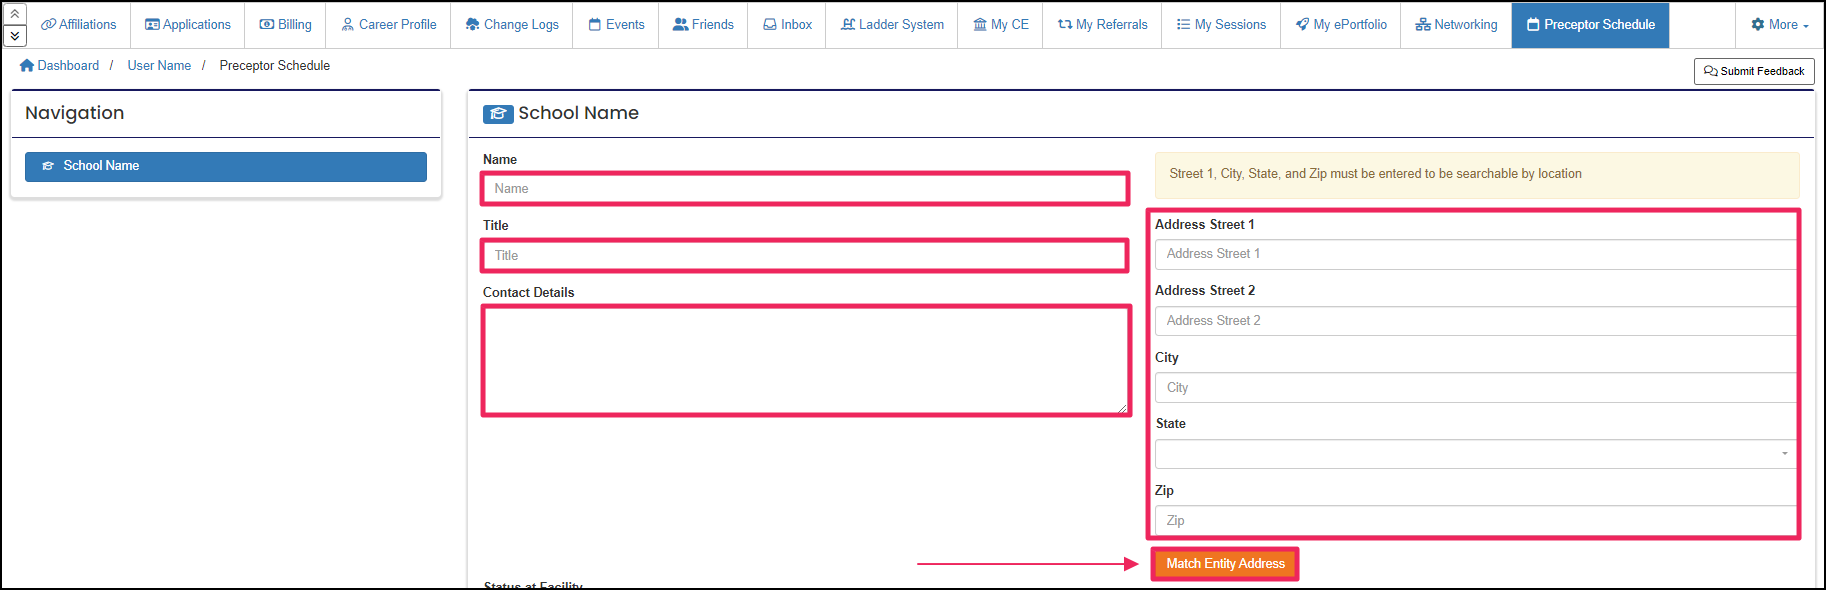Open the Affiliations menu tab
This screenshot has width=1826, height=590.
pos(79,24)
